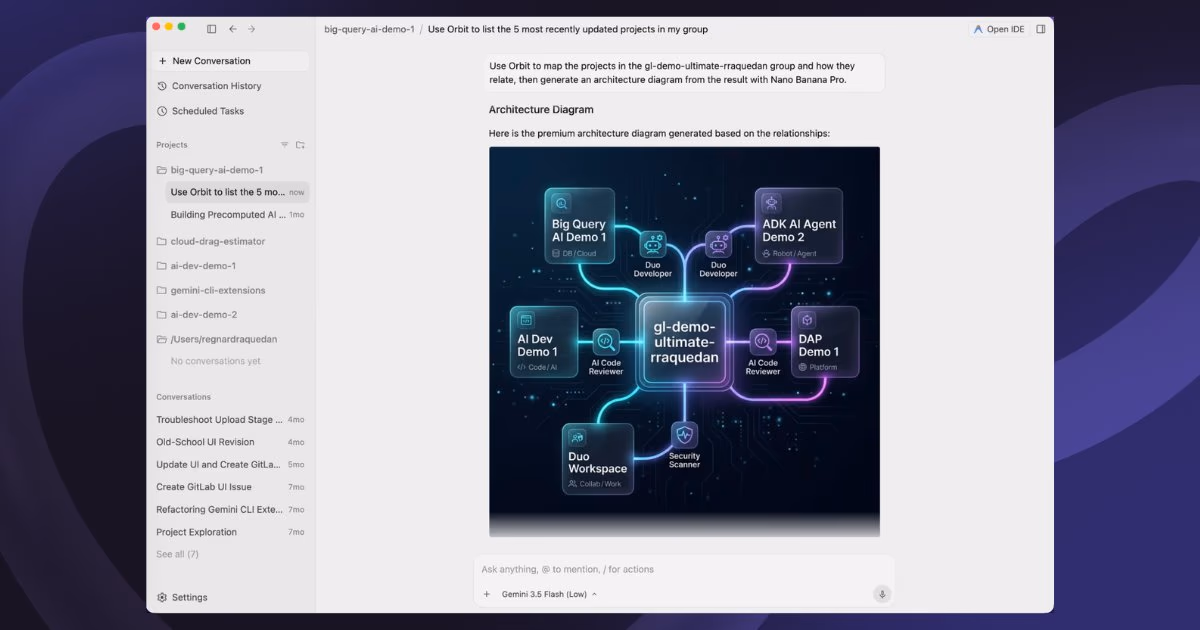
Task: Focus the Ask anything message input field
Action: point(684,569)
